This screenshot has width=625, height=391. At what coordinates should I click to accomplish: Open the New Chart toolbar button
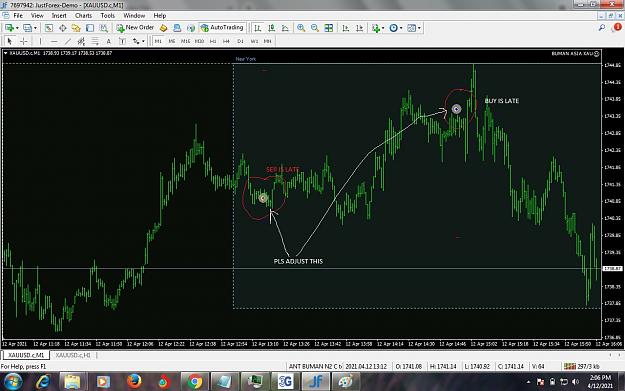point(9,28)
